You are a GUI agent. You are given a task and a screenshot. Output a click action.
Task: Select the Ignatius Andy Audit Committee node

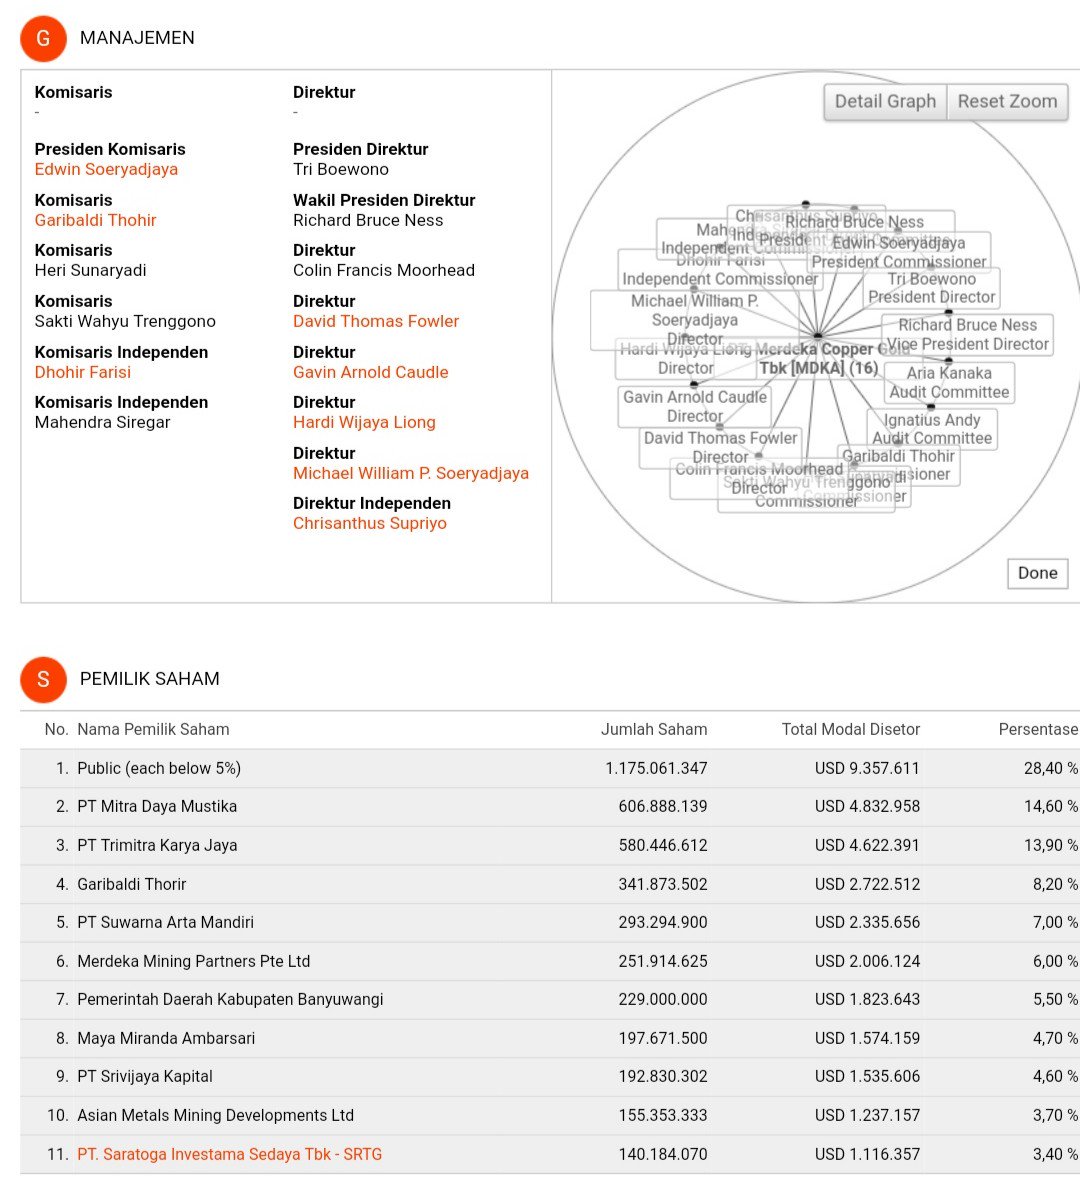point(932,429)
